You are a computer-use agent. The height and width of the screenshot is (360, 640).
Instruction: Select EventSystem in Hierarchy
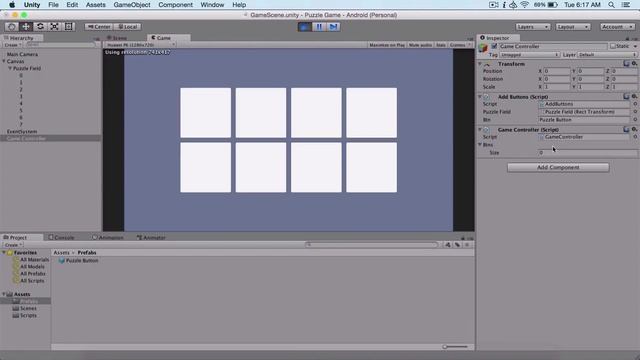22,131
